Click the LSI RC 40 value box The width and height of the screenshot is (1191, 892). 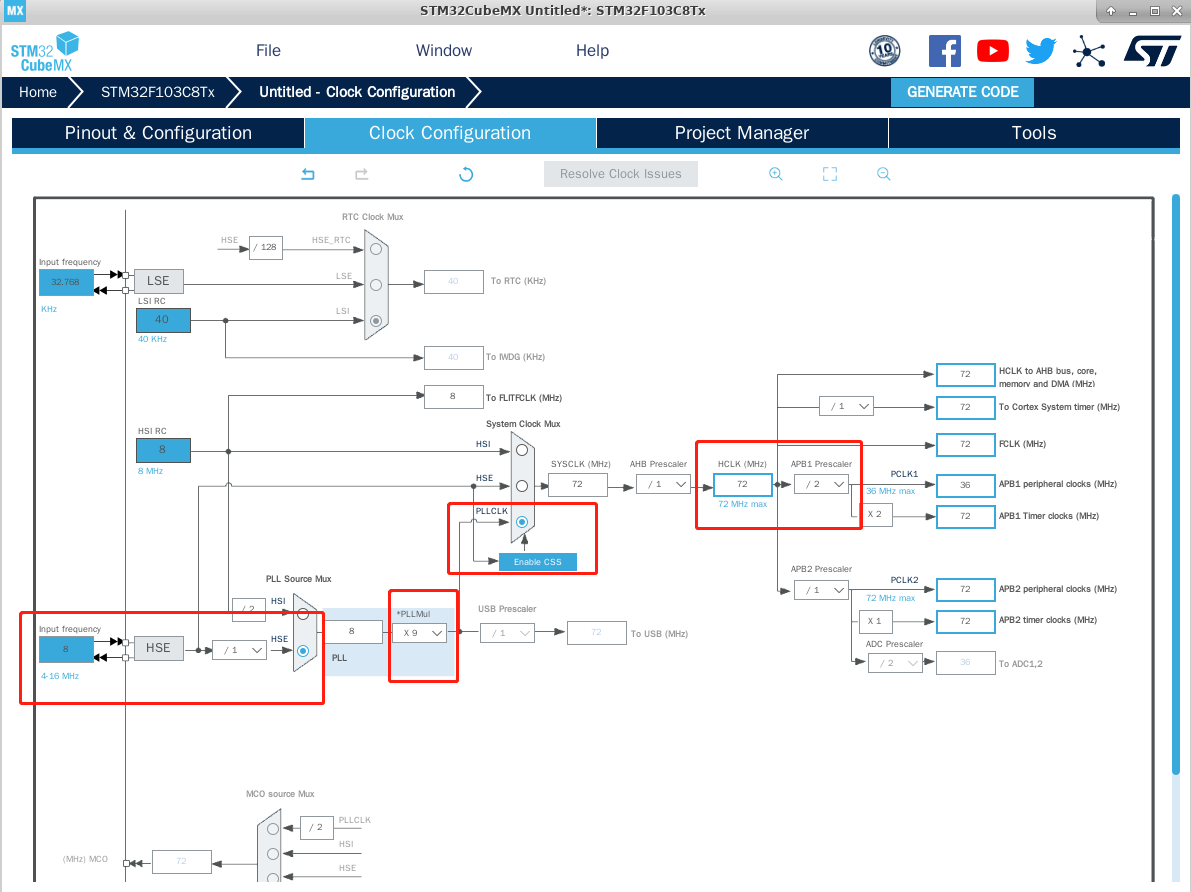[163, 320]
